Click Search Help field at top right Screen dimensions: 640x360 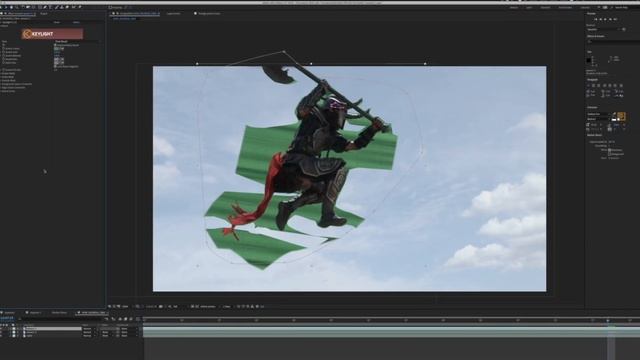[x=621, y=7]
